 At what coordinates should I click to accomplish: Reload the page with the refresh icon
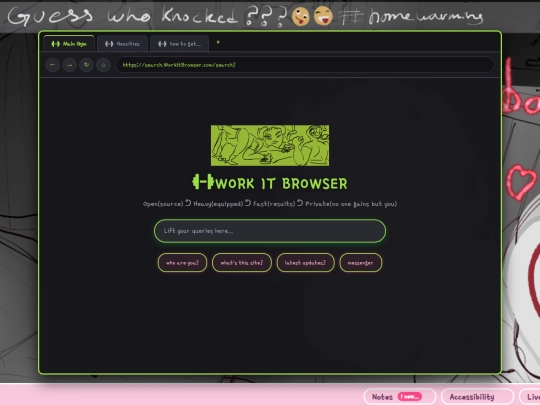86,65
